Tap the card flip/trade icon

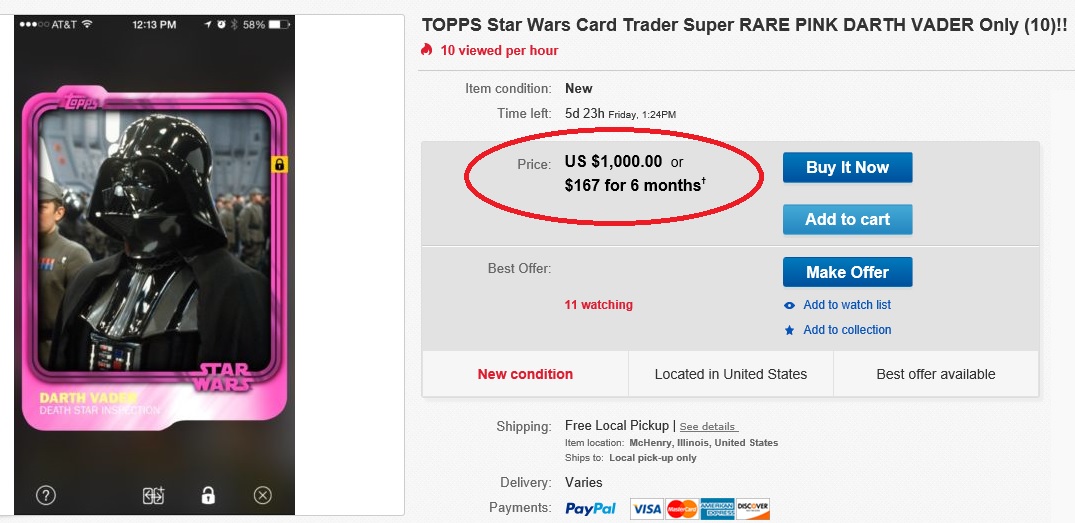153,495
